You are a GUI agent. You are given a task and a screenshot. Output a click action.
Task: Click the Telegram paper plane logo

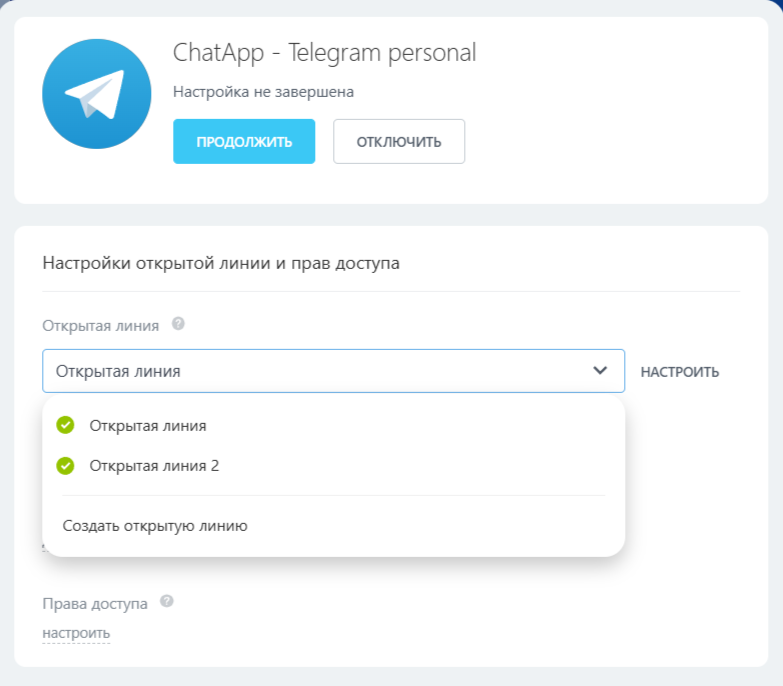97,95
